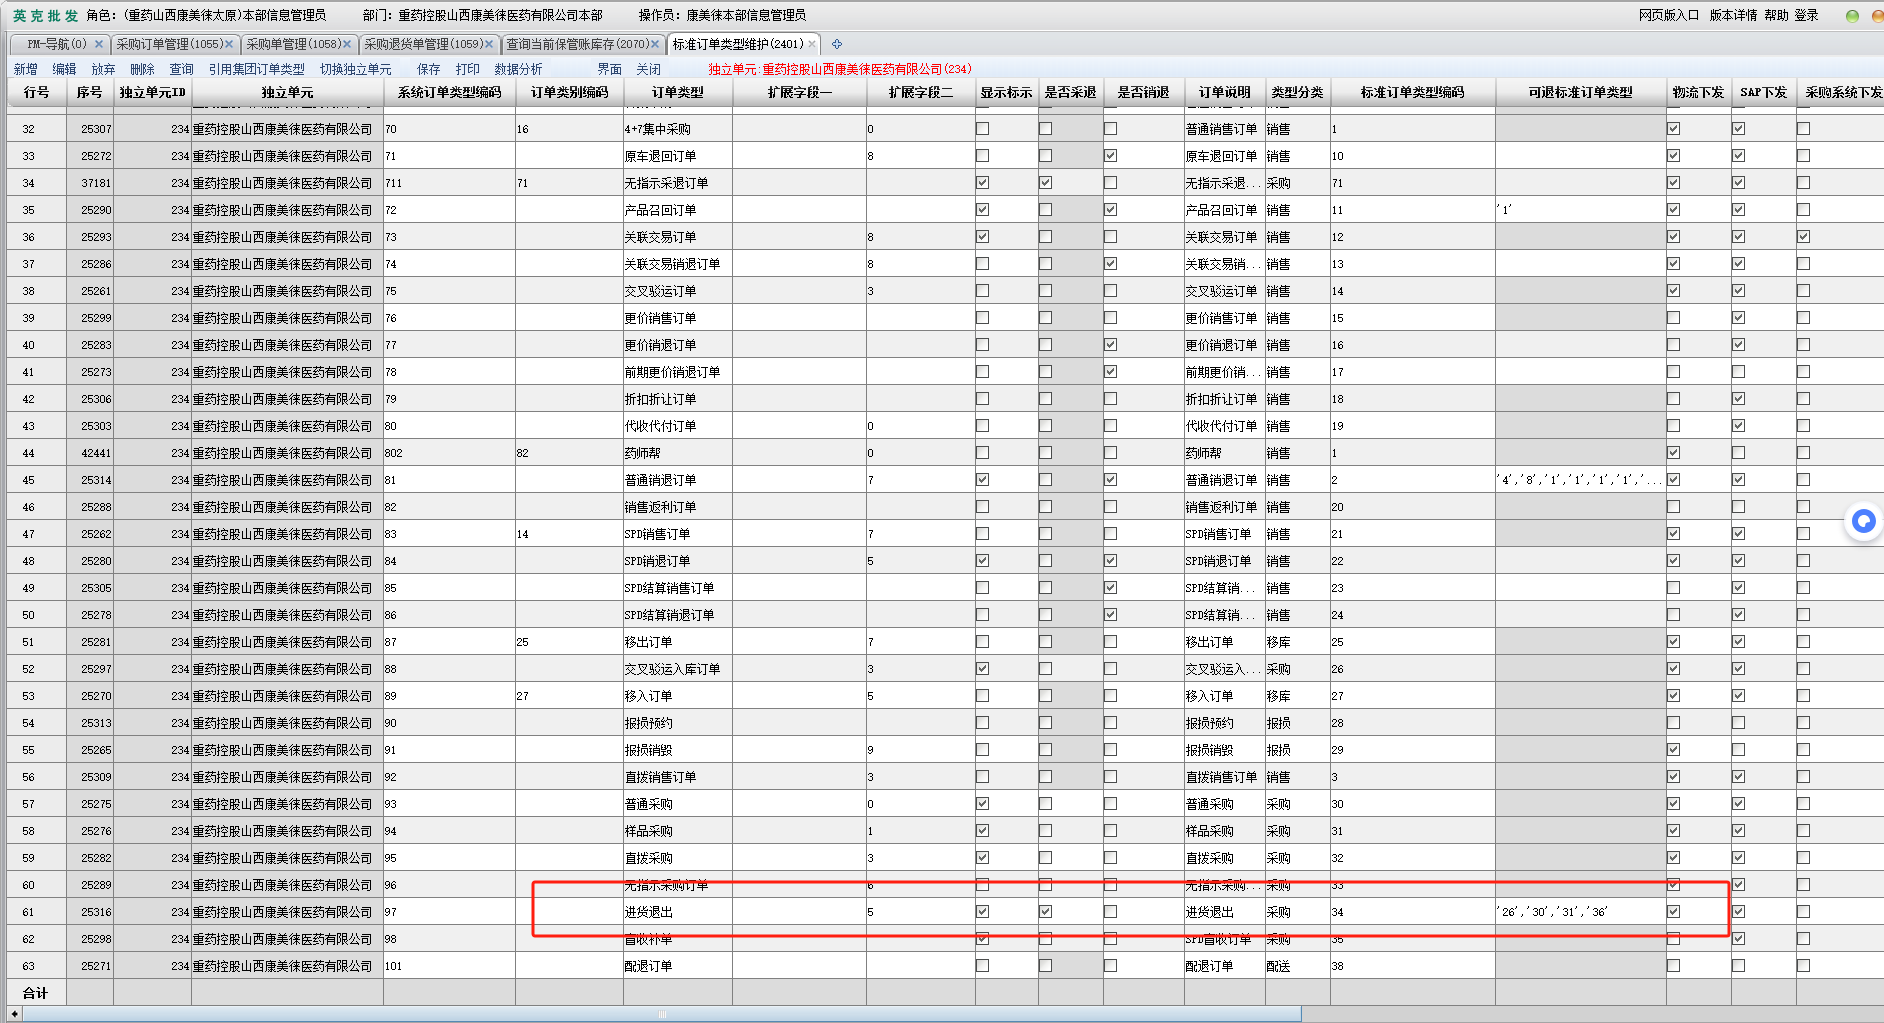The image size is (1884, 1023).
Task: Select the 进货退出 order type cell
Action: pyautogui.click(x=678, y=912)
